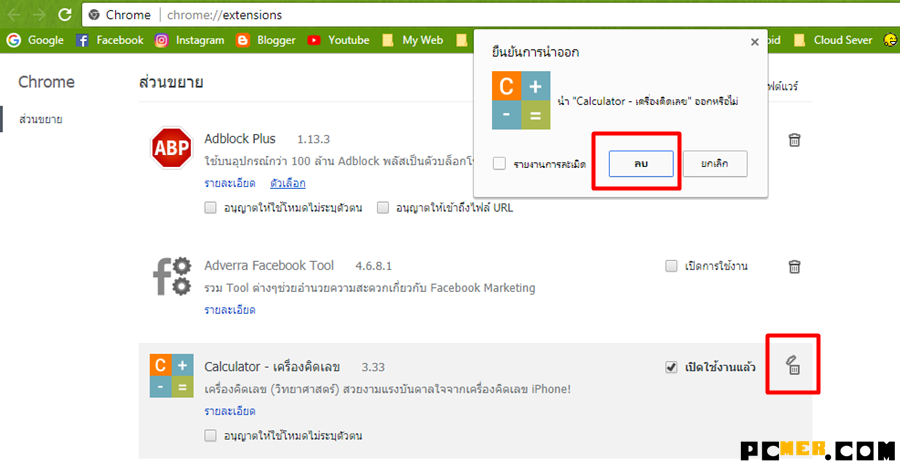This screenshot has width=900, height=466.
Task: Open Adverra Facebook Tool รายละเอียด details link
Action: (230, 310)
